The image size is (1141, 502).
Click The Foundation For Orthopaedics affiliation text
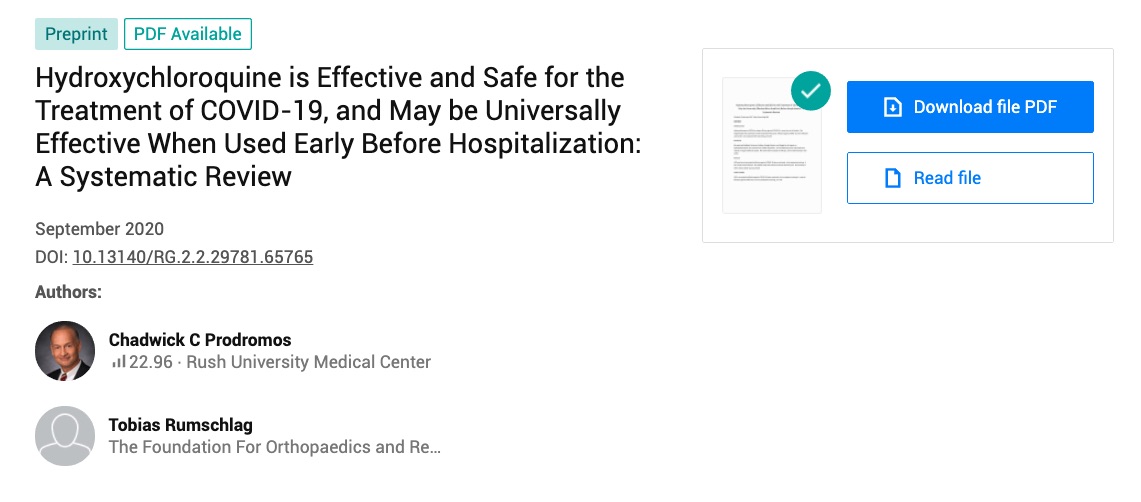pos(274,447)
